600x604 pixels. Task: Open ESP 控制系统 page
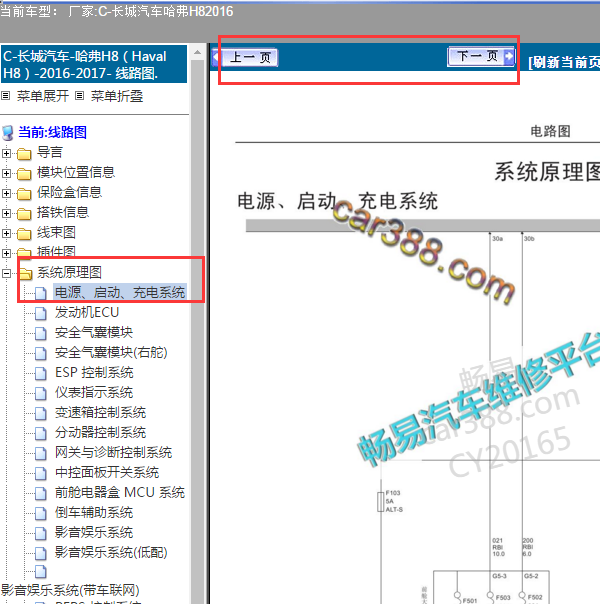coord(94,372)
